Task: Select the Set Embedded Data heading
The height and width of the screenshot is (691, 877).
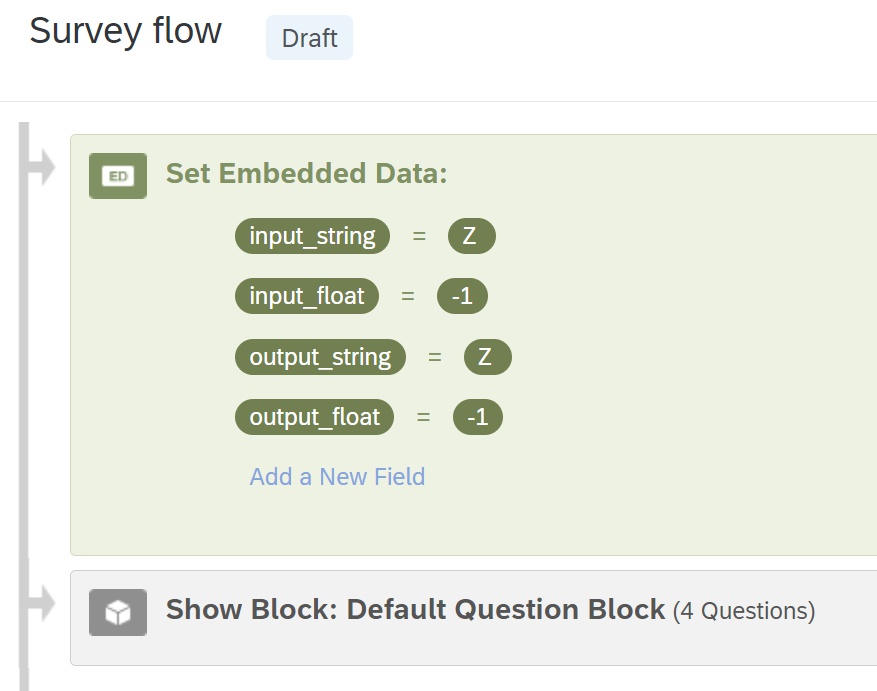Action: pos(306,173)
